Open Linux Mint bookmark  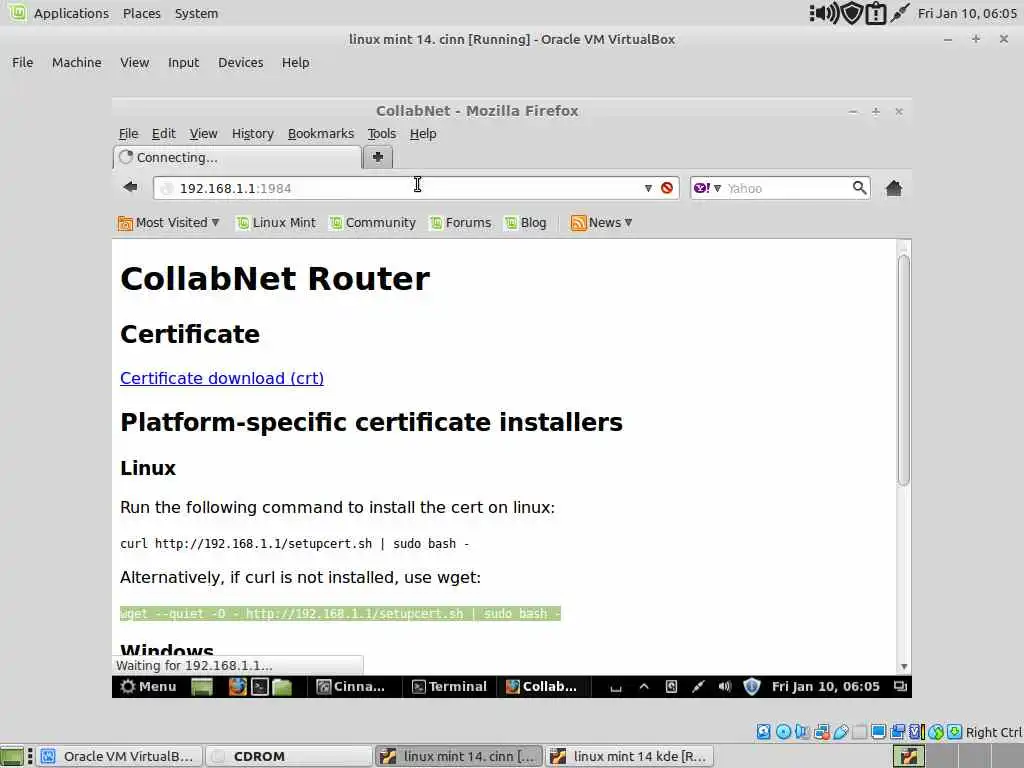pos(276,223)
